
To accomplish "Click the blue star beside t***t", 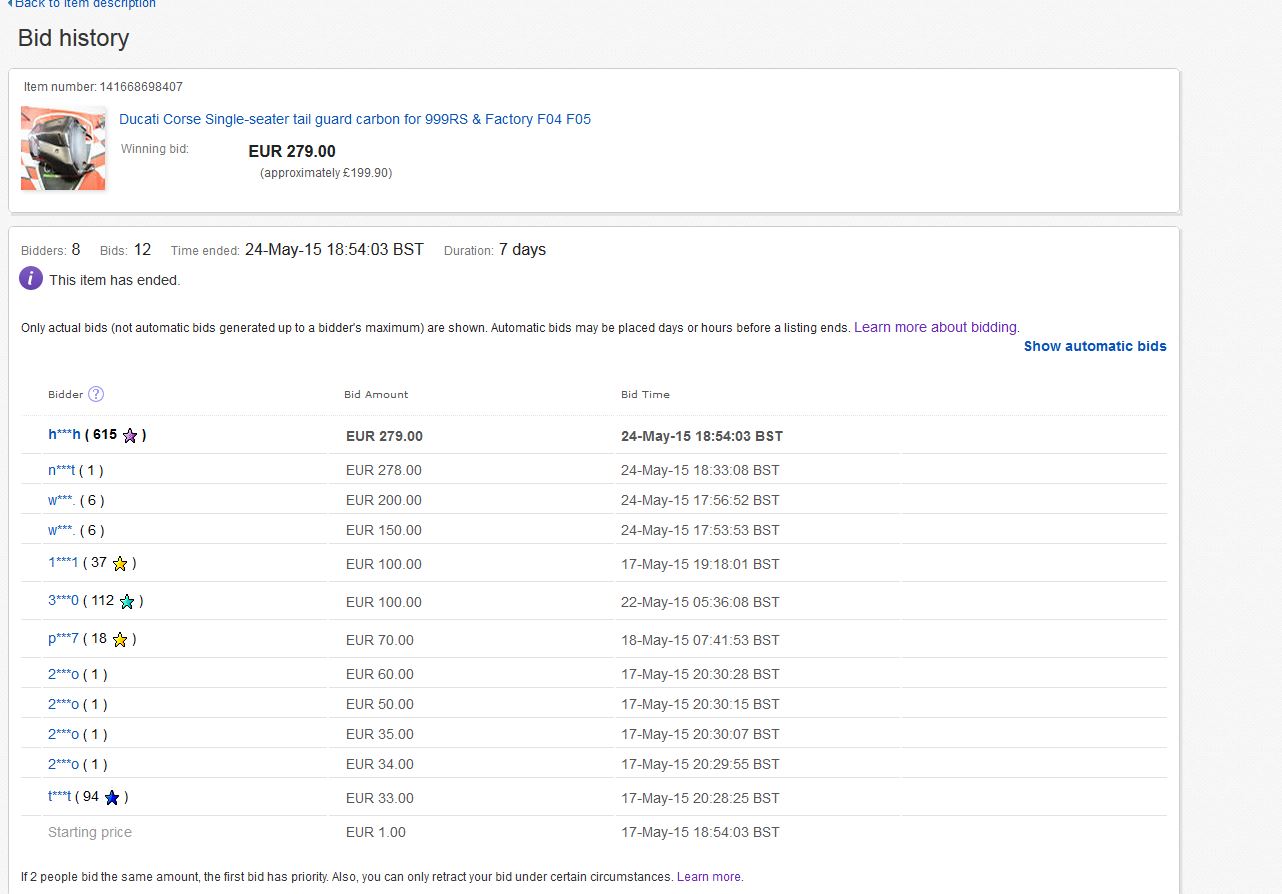I will point(112,798).
